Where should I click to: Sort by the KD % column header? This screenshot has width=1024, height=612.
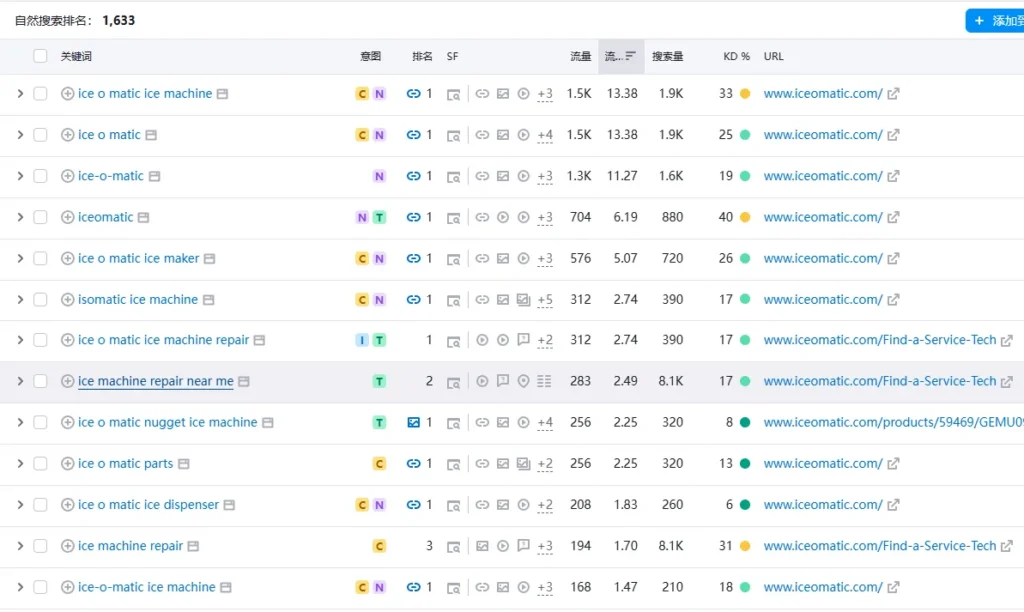click(736, 56)
